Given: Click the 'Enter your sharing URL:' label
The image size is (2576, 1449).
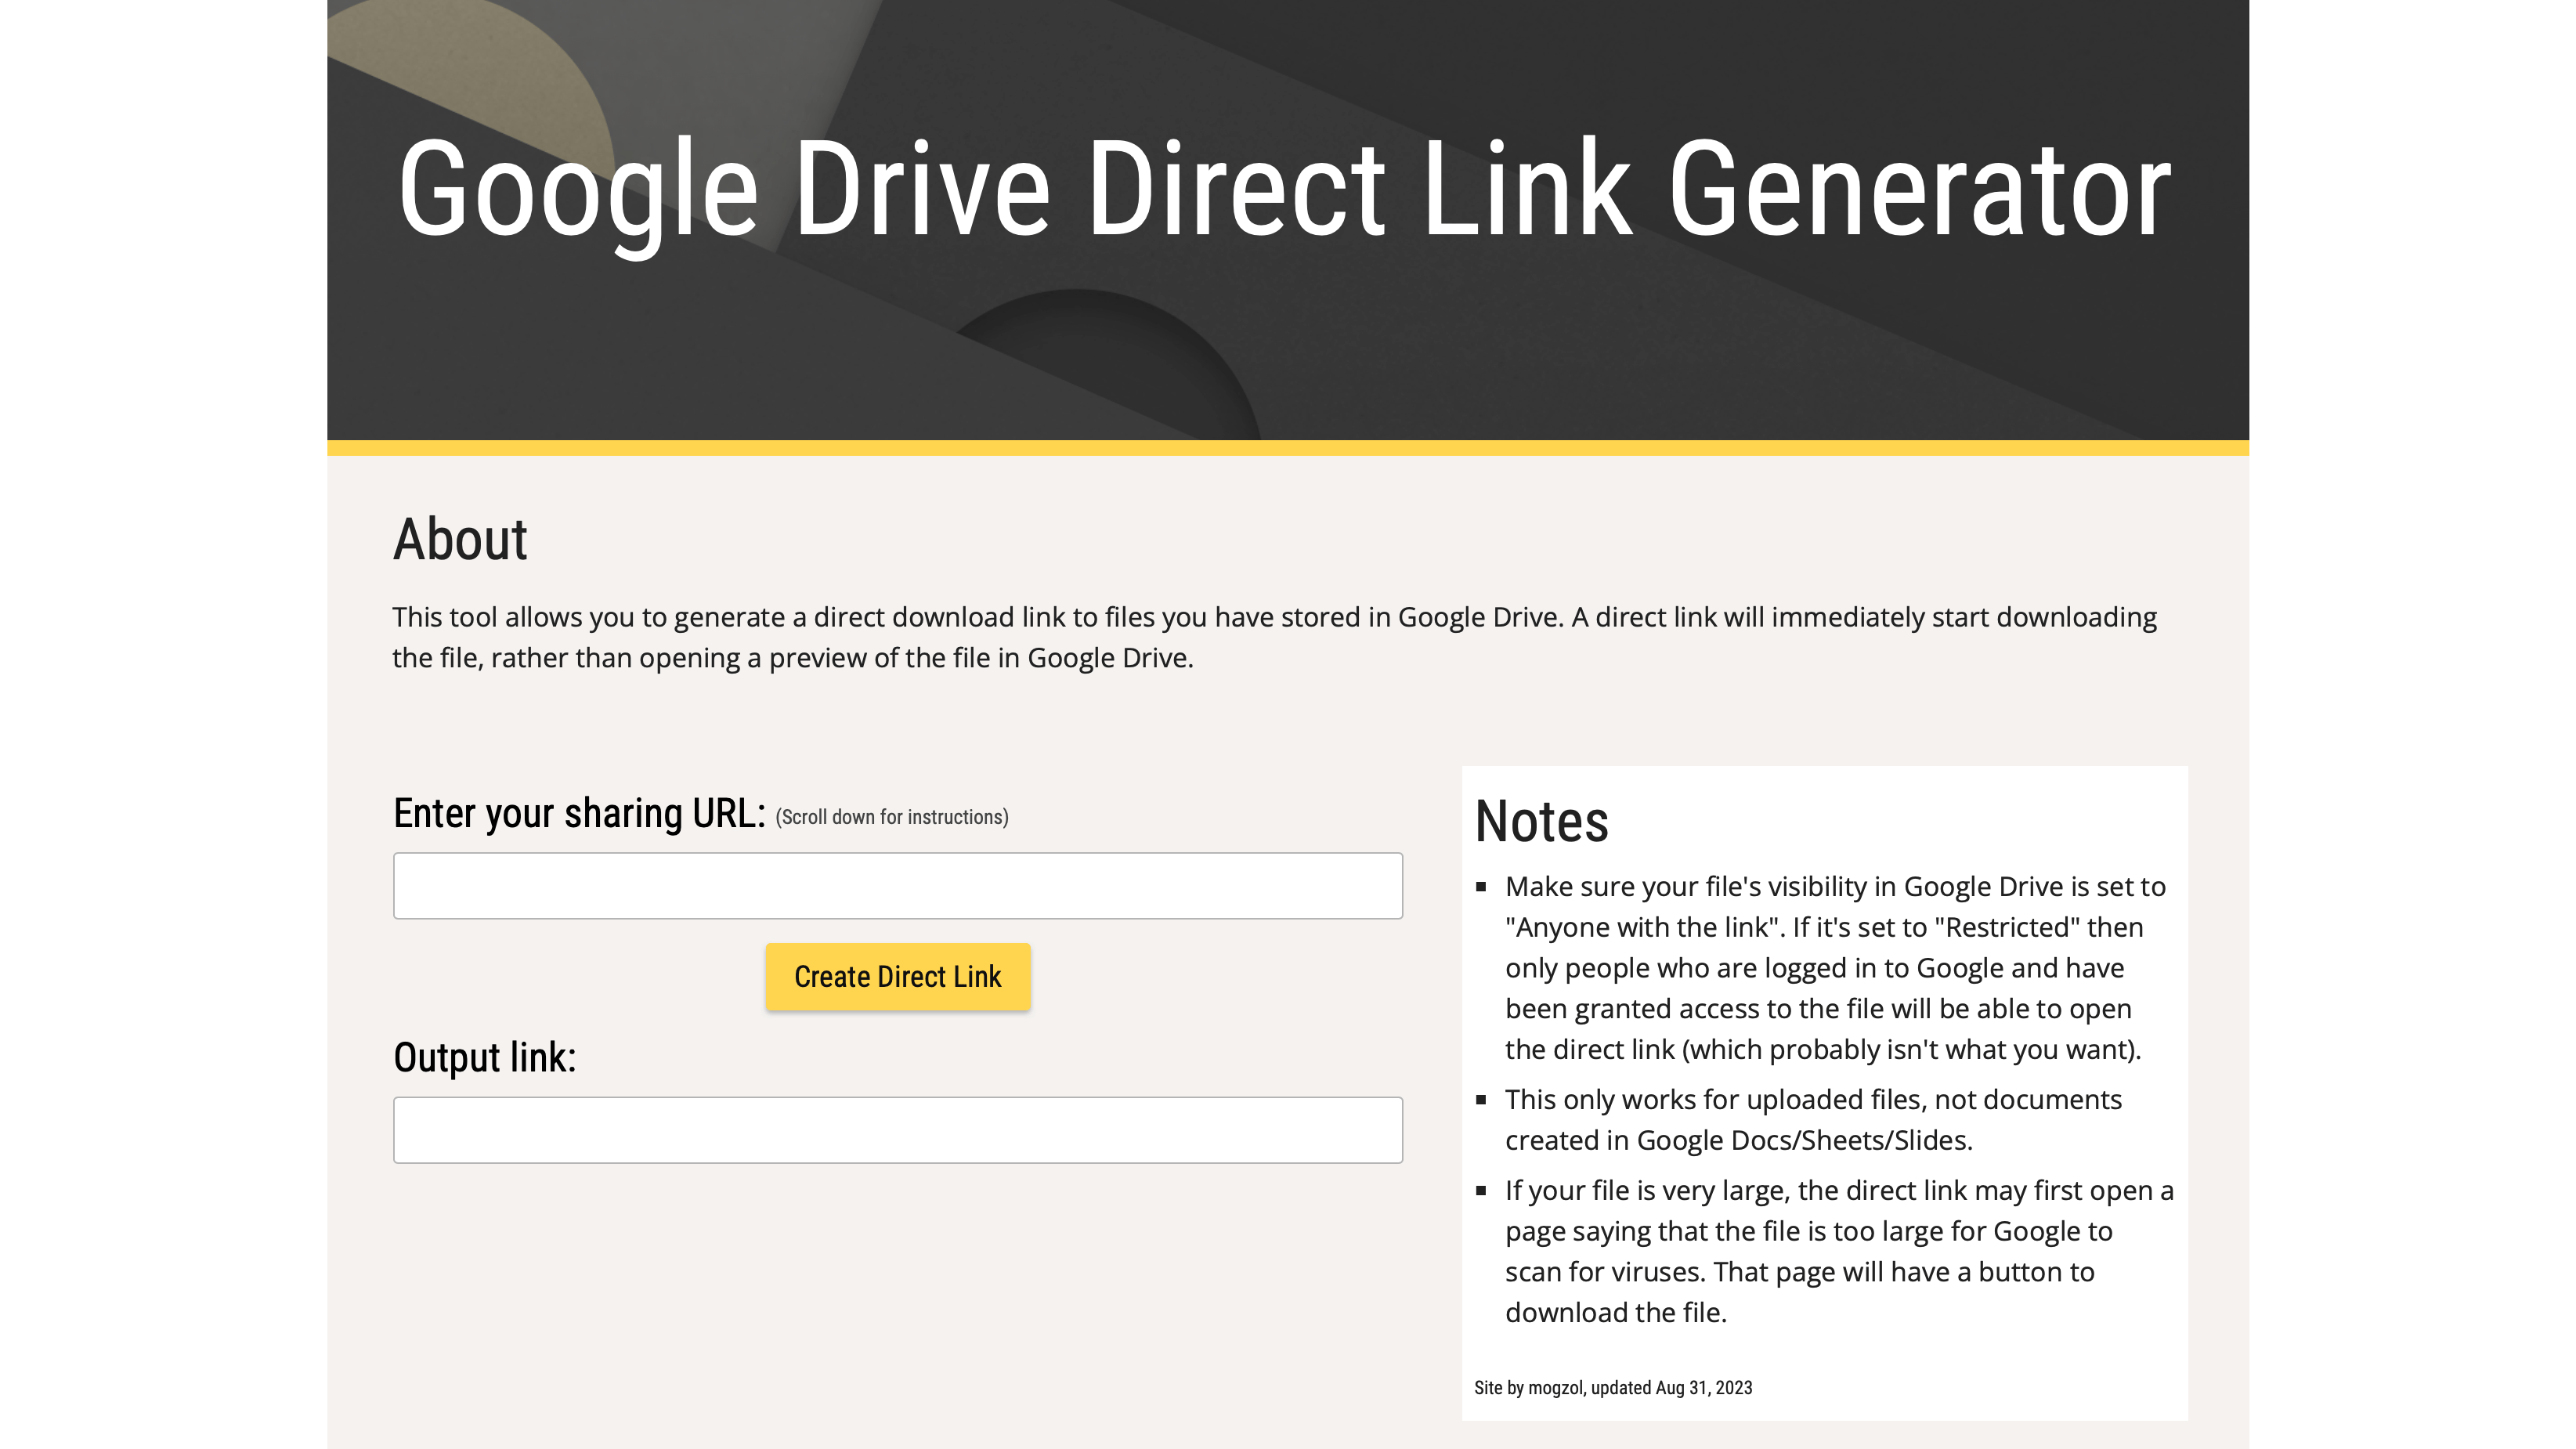Looking at the screenshot, I should (579, 814).
